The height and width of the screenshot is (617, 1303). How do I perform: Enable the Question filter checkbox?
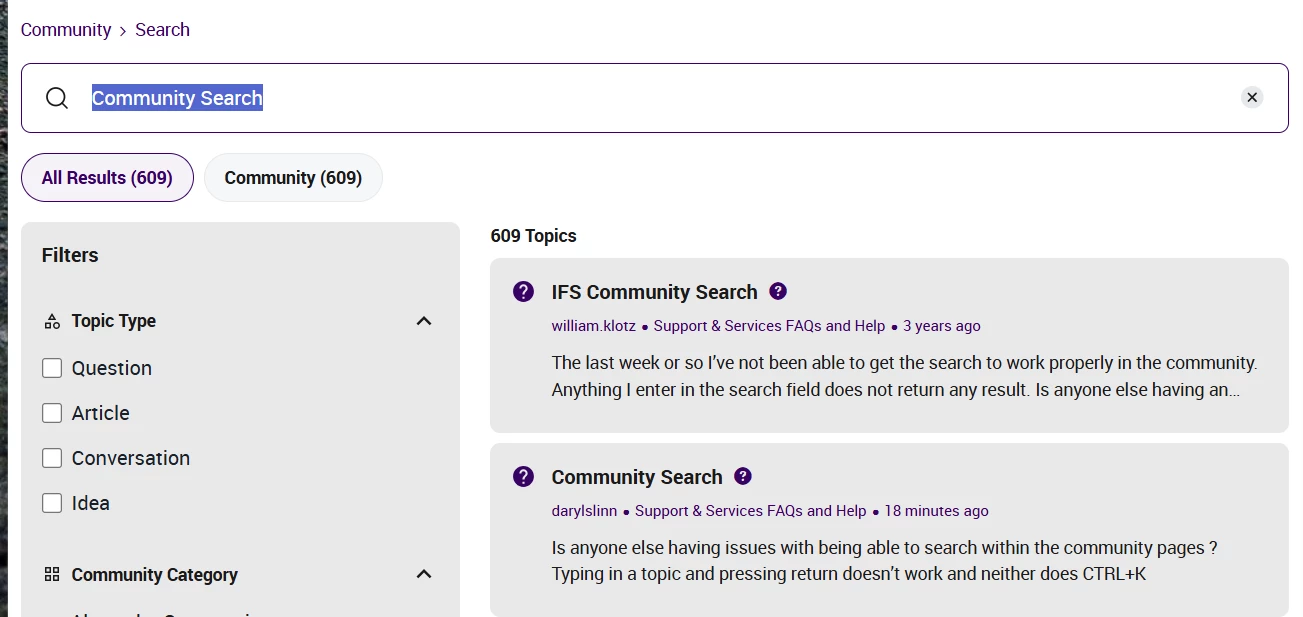(52, 368)
